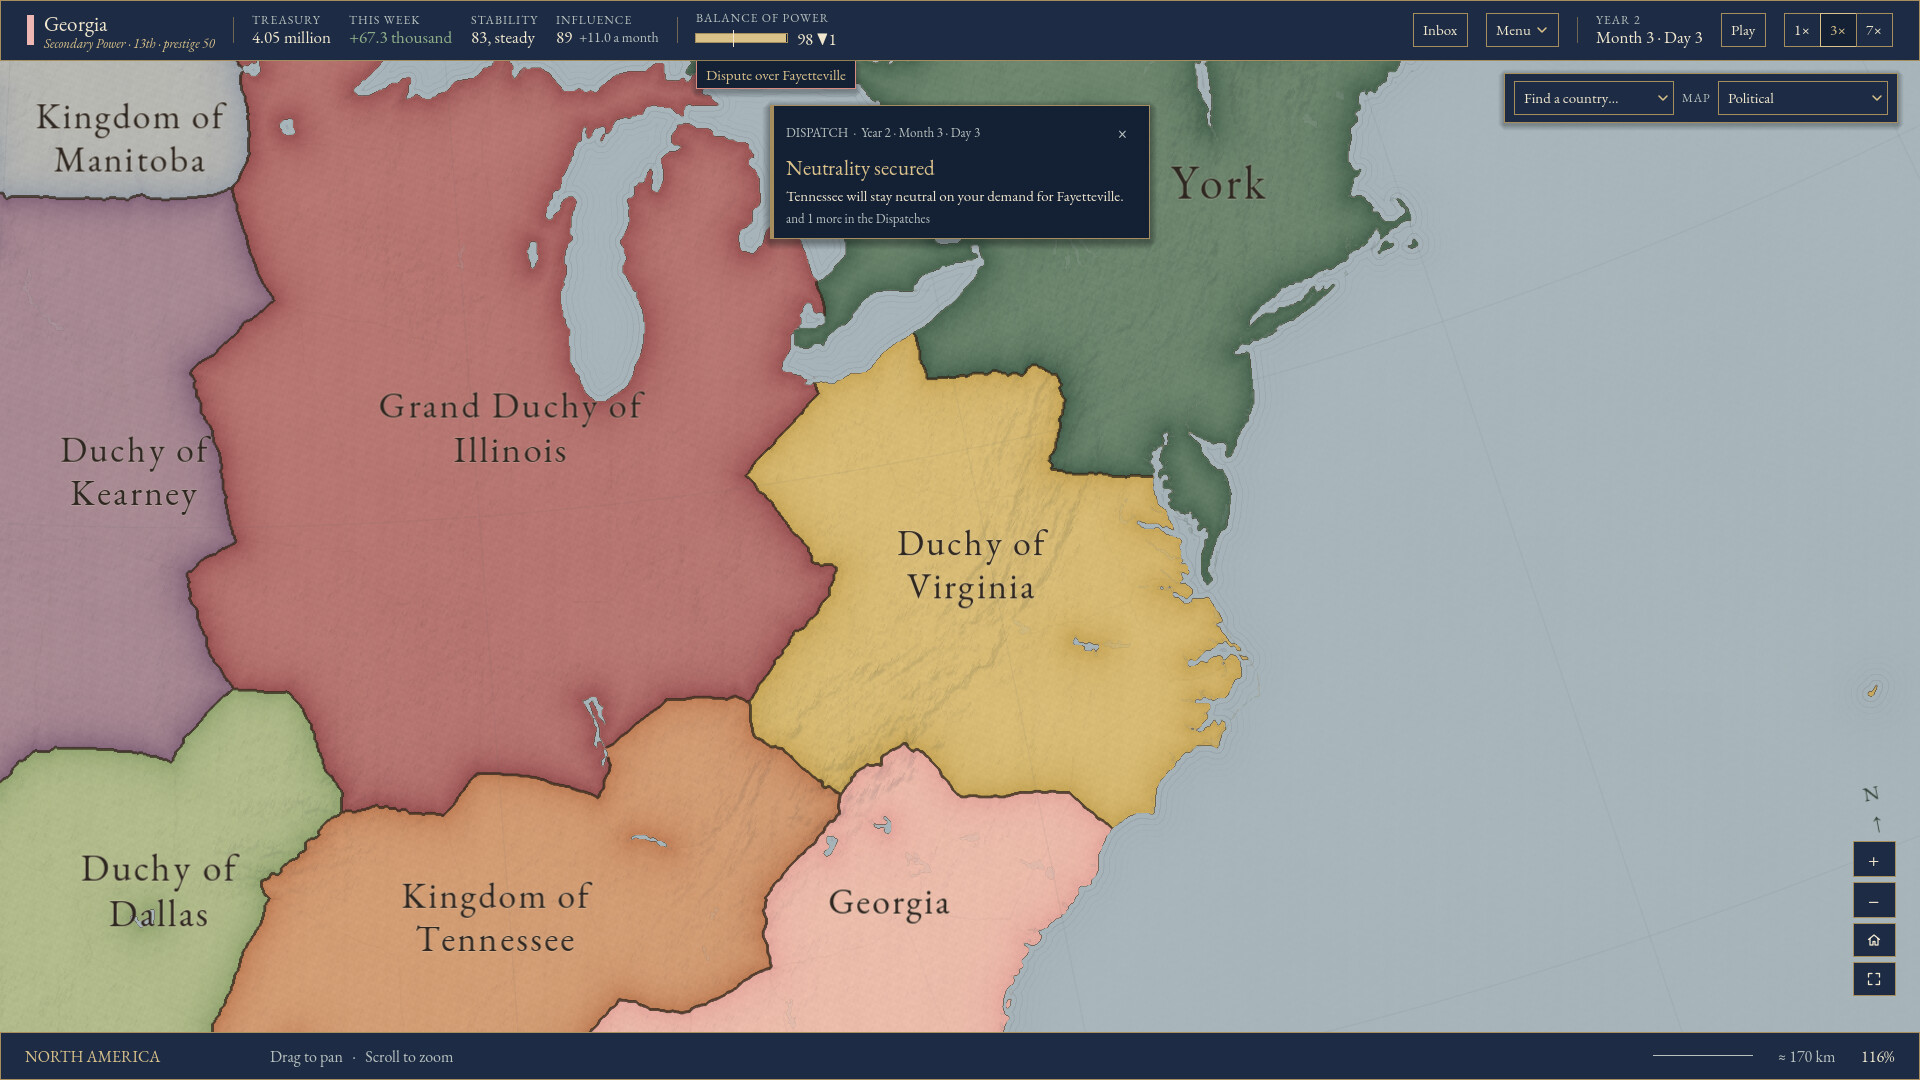
Task: Click the small island marker in the Atlantic
Action: (1873, 690)
